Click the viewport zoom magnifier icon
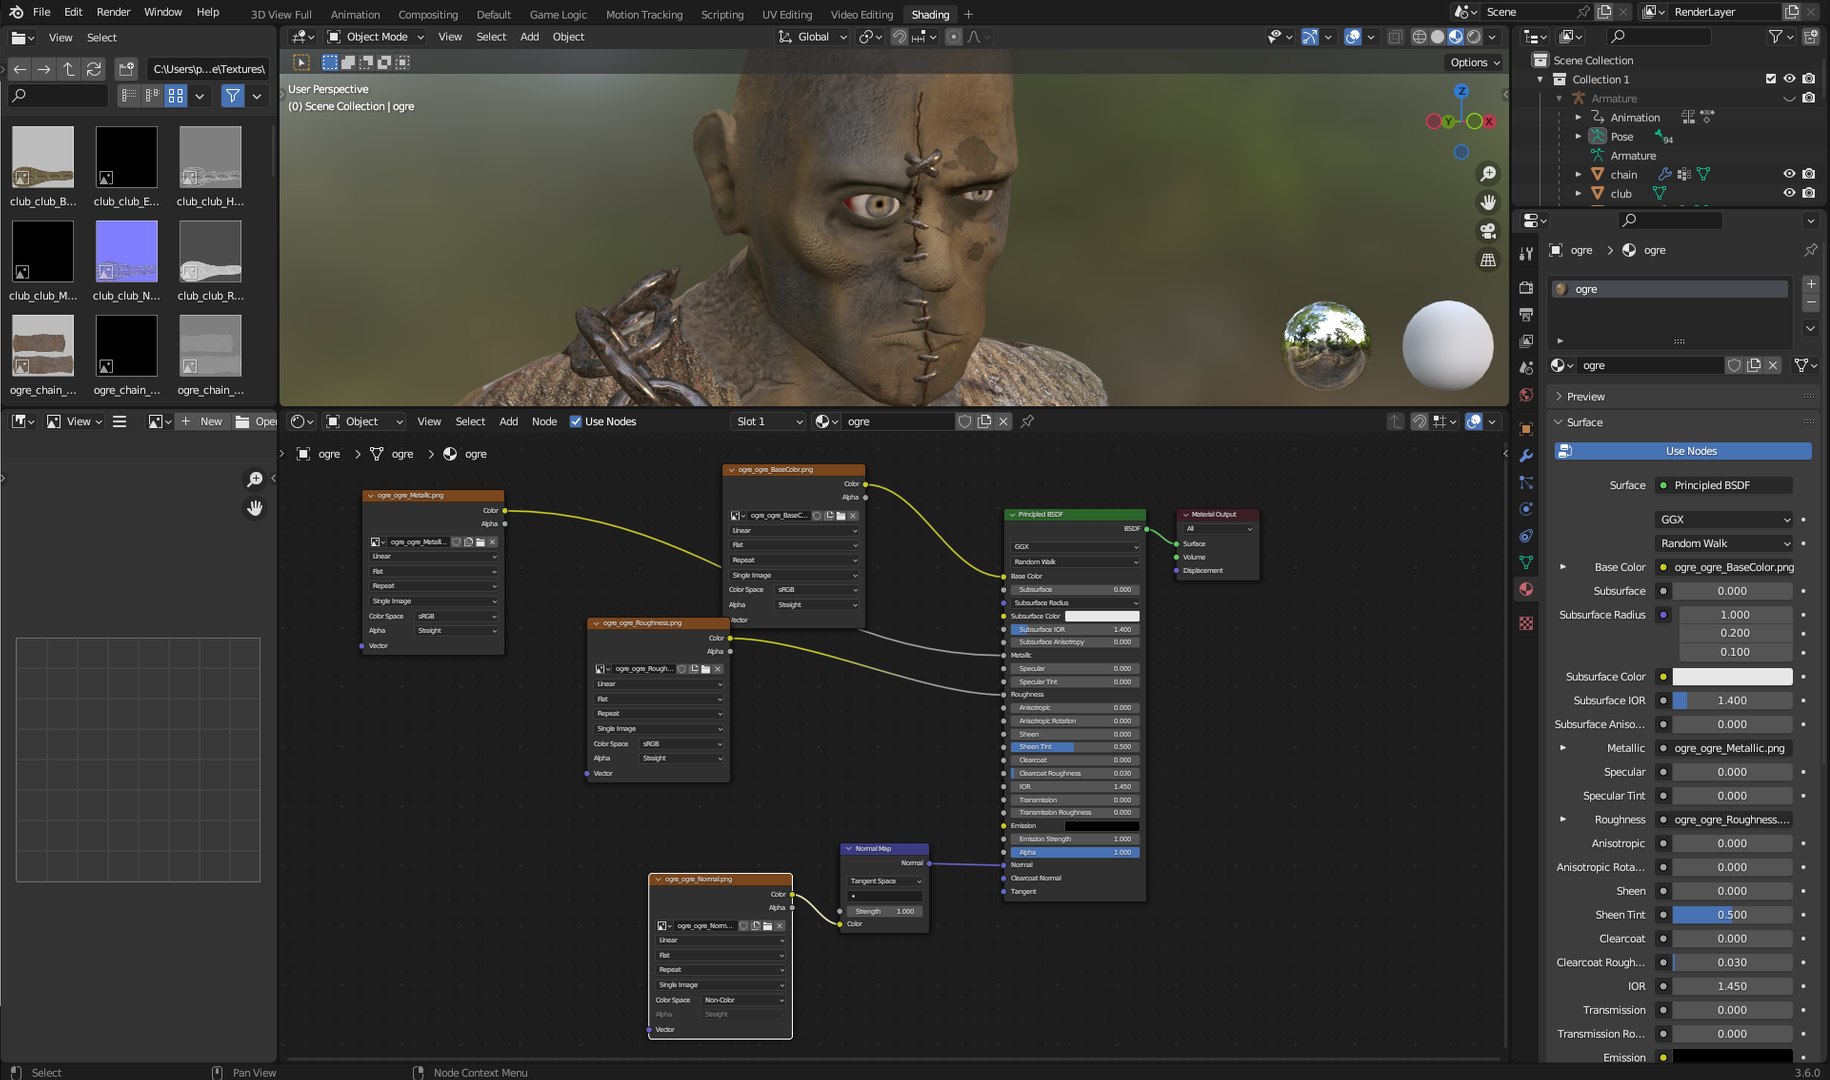 coord(1488,174)
